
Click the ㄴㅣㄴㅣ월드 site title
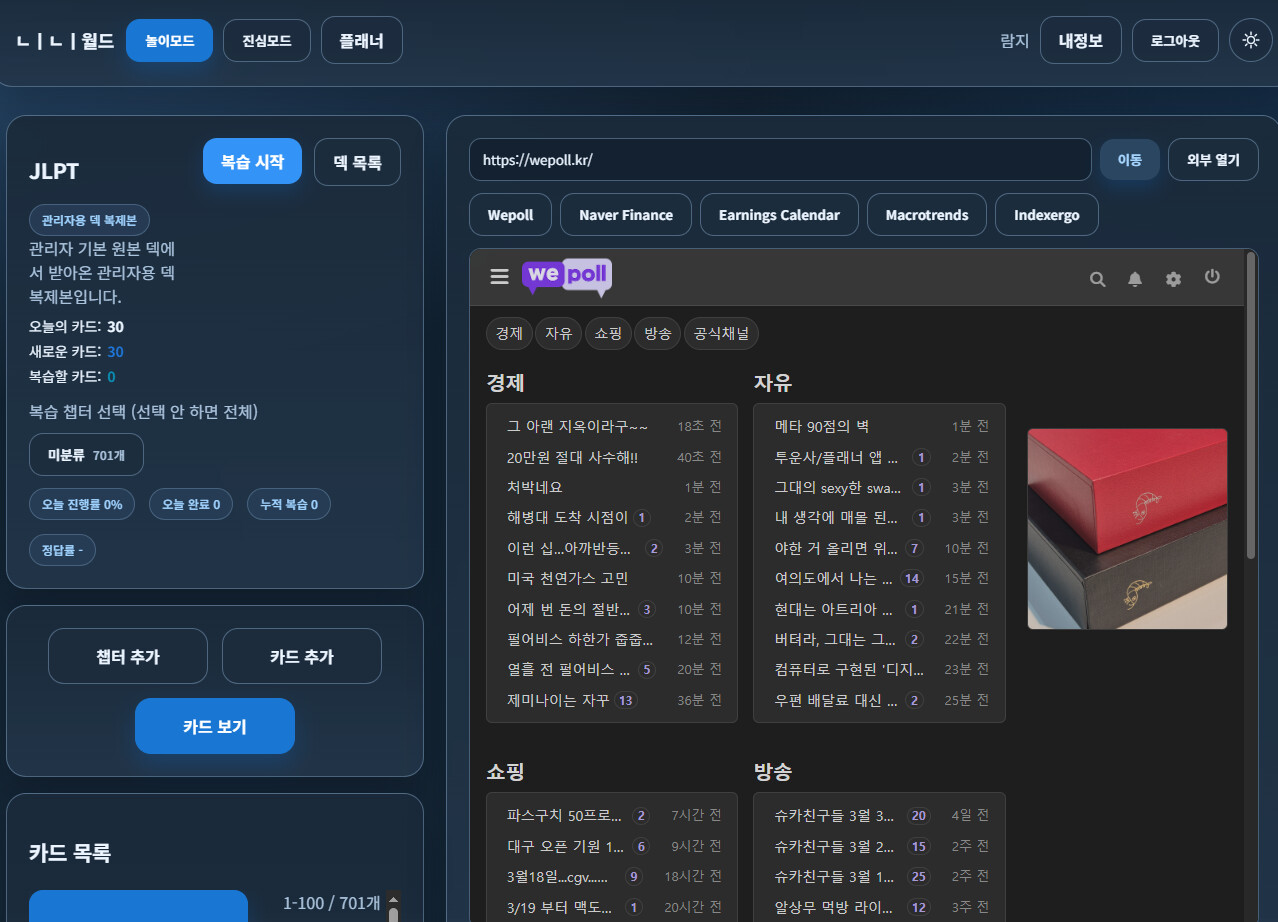(65, 41)
